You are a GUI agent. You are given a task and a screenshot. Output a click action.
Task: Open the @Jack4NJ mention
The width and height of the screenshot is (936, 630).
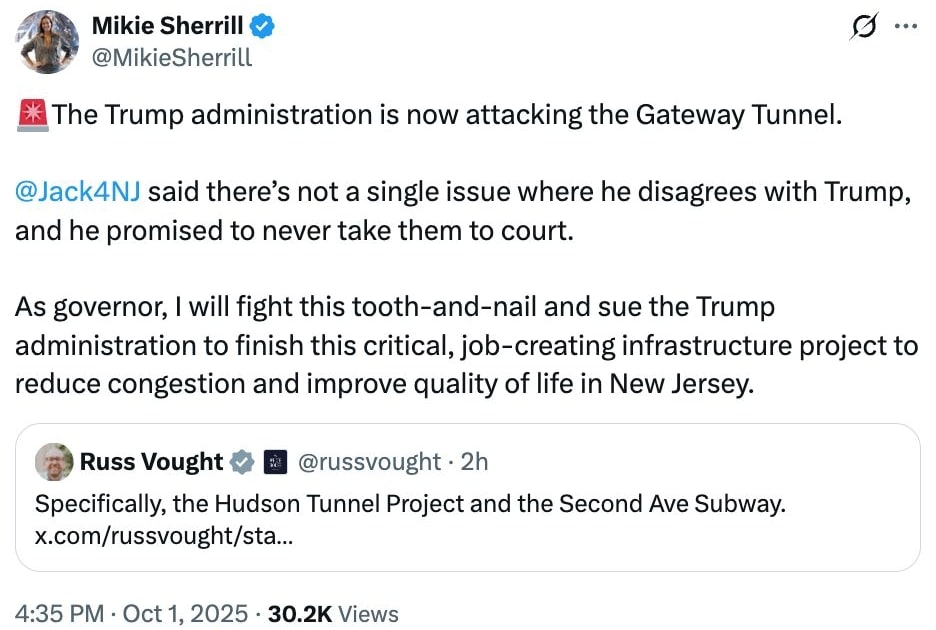(x=77, y=190)
